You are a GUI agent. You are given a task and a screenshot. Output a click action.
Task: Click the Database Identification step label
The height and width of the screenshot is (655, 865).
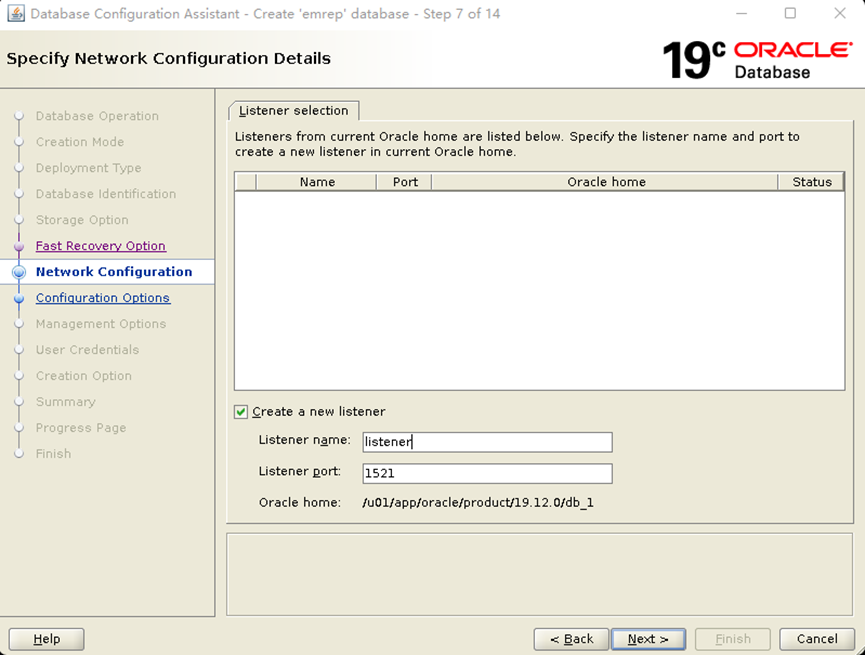click(106, 194)
